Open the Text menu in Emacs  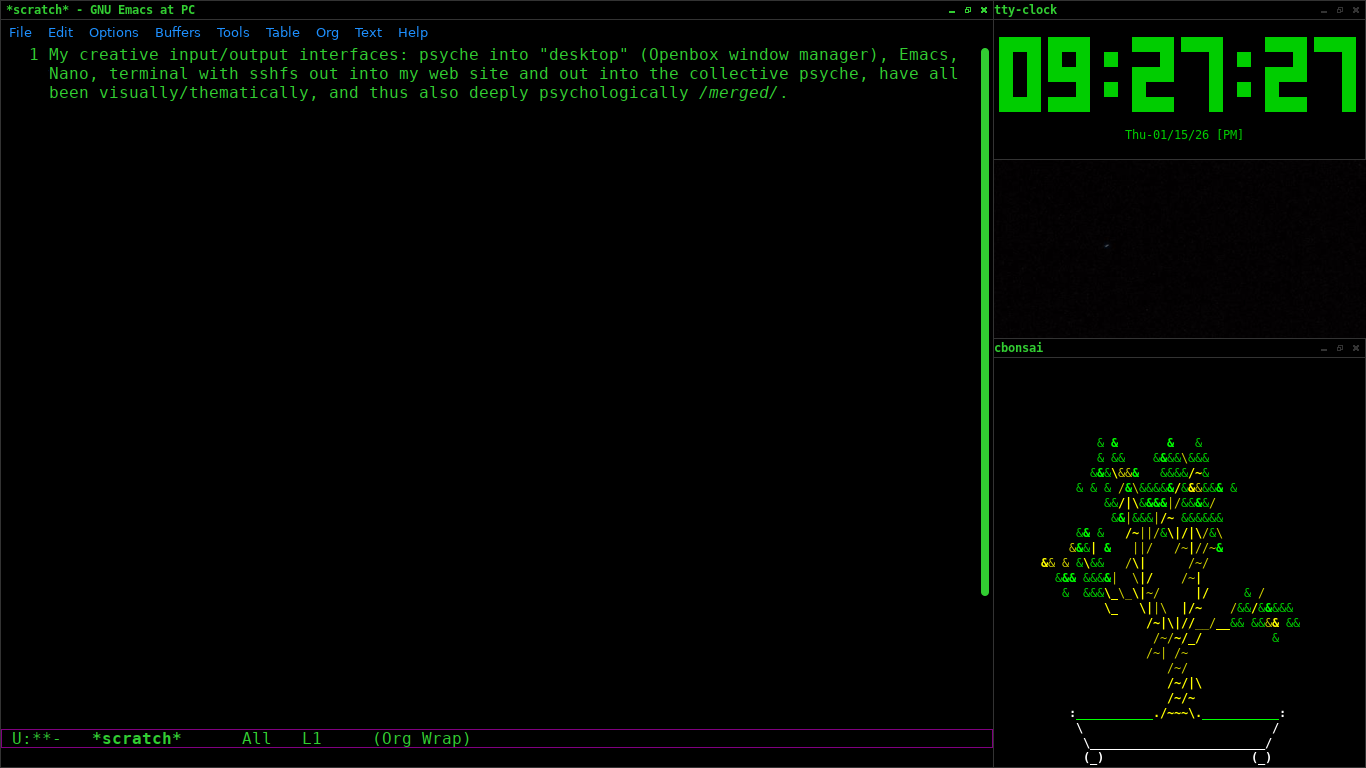click(x=368, y=32)
